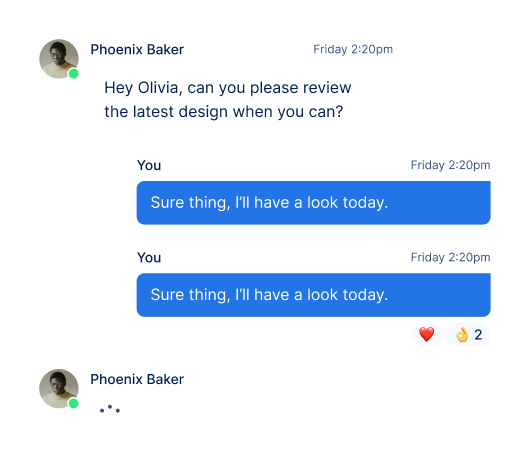Image resolution: width=530 pixels, height=450 pixels.
Task: Open Phoenix Baker name beside typing indicator
Action: 137,379
